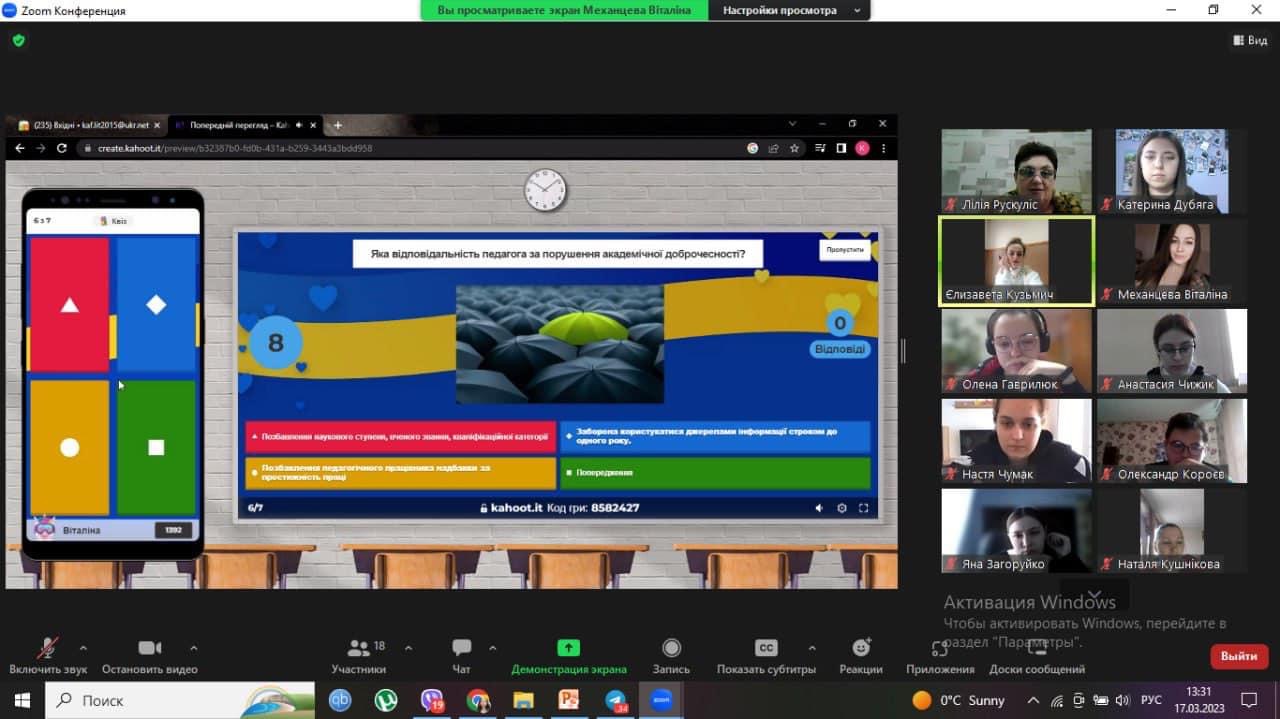Viewport: 1280px width, 719px height.
Task: Expand audio options arrow beside microphone
Action: click(83, 647)
